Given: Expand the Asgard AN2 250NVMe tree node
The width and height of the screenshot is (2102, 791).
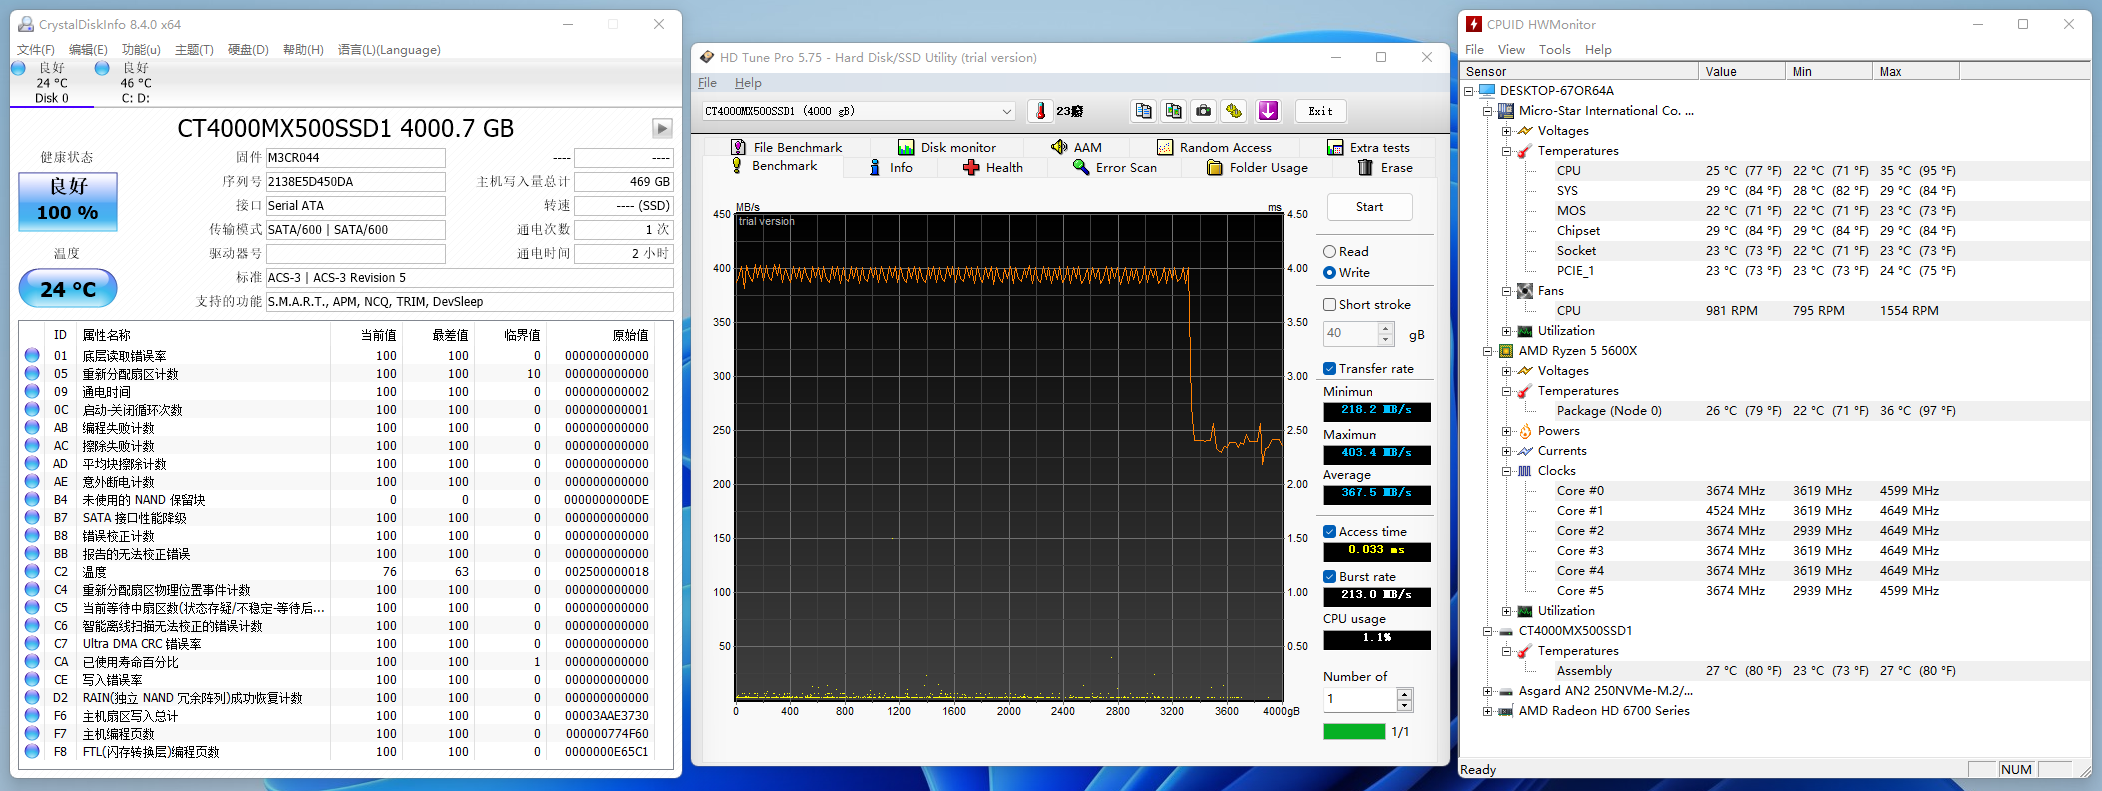Looking at the screenshot, I should click(1488, 691).
